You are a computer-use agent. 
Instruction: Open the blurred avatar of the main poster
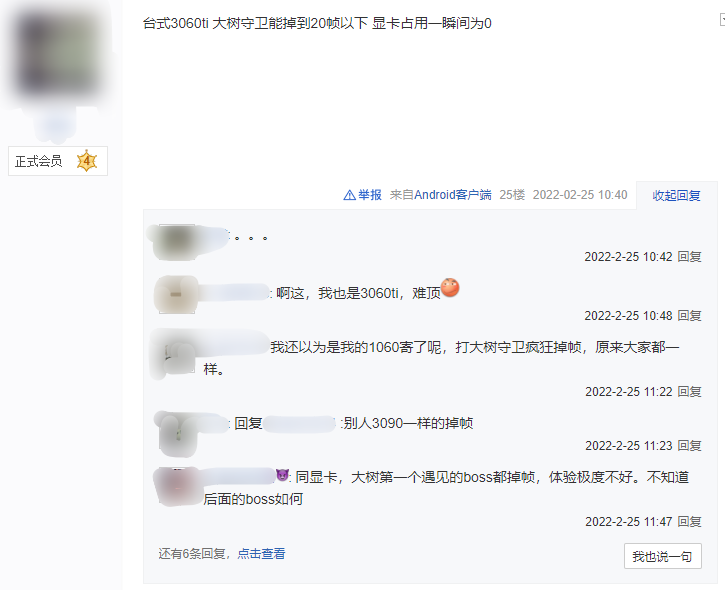59,53
